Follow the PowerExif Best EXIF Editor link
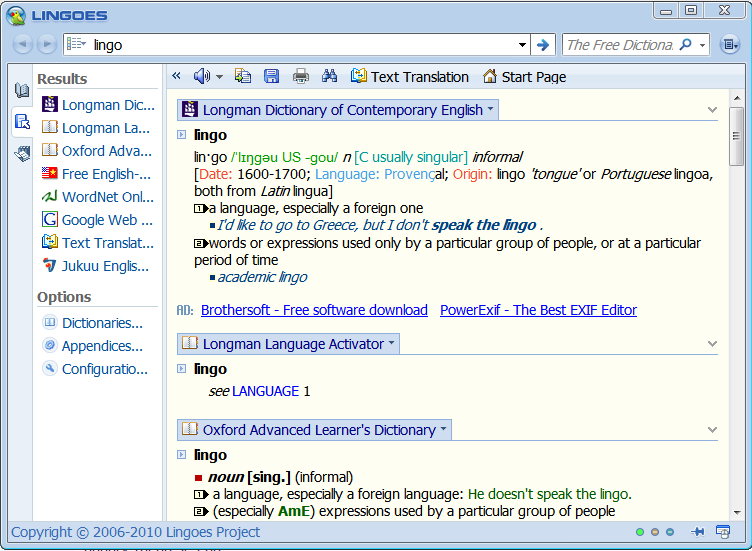The image size is (752, 551). coord(538,310)
